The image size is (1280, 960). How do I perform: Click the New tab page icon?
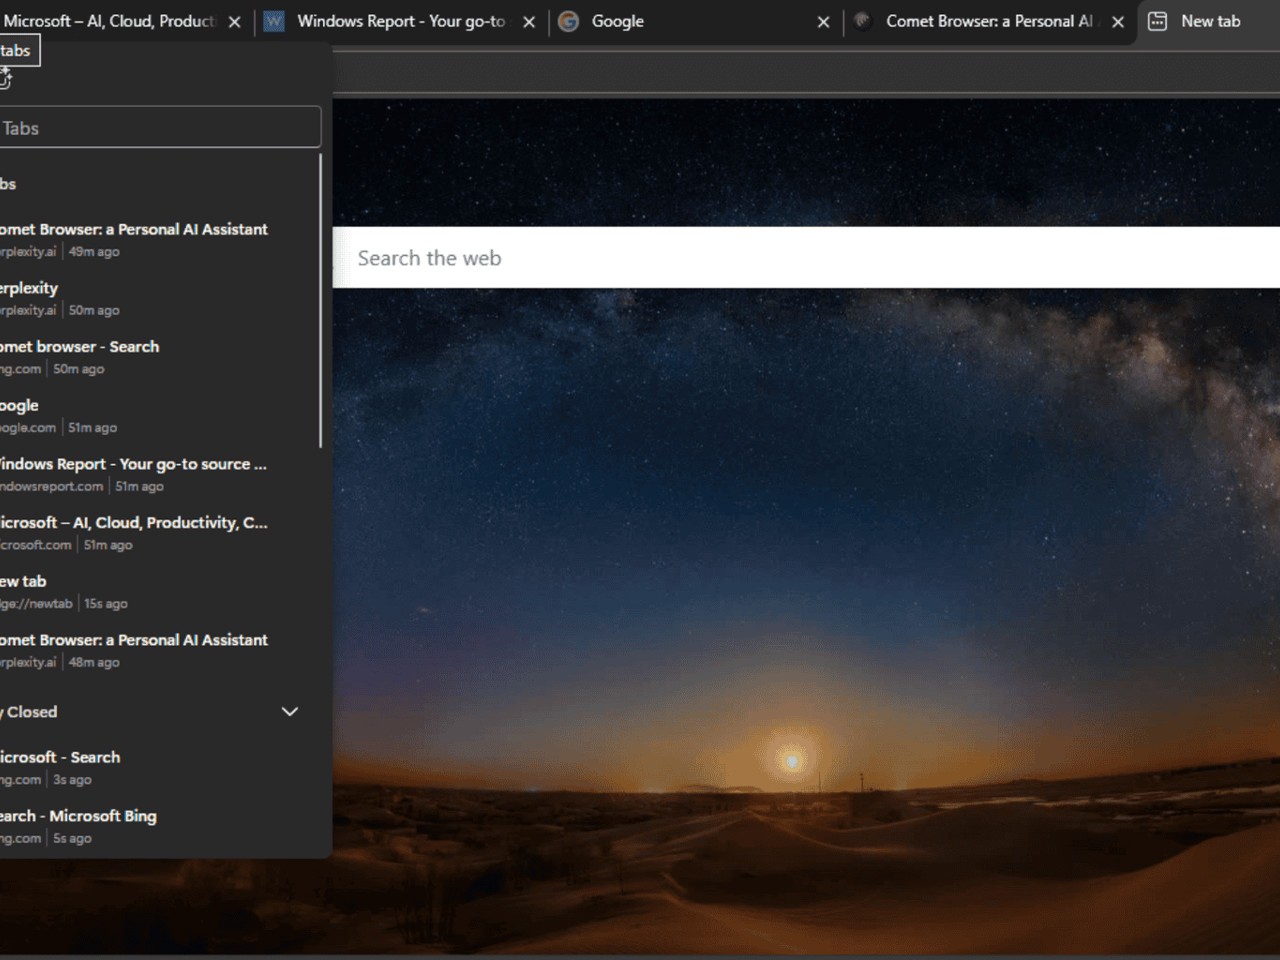click(x=1157, y=22)
